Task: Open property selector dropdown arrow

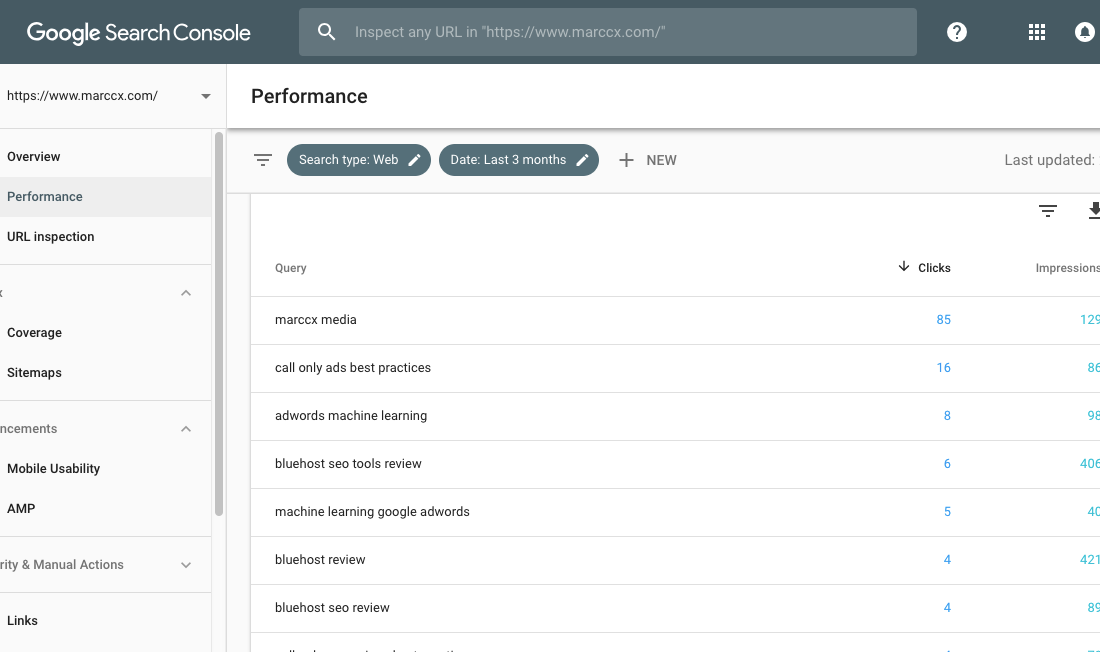Action: click(x=206, y=96)
